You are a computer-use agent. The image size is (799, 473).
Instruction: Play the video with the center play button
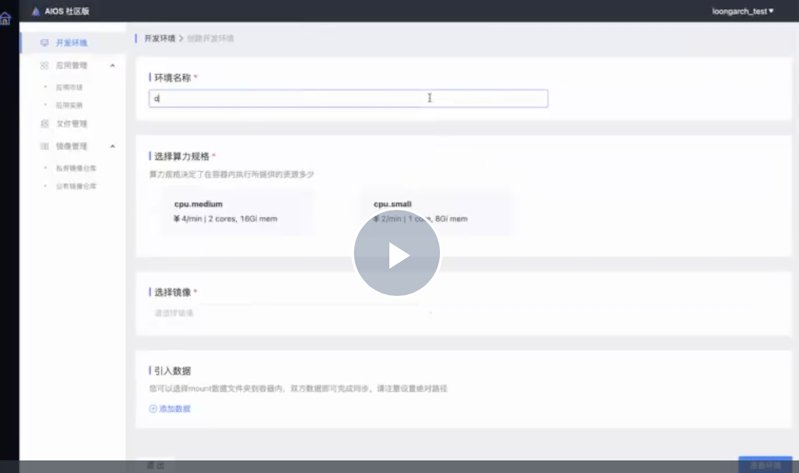(x=397, y=254)
